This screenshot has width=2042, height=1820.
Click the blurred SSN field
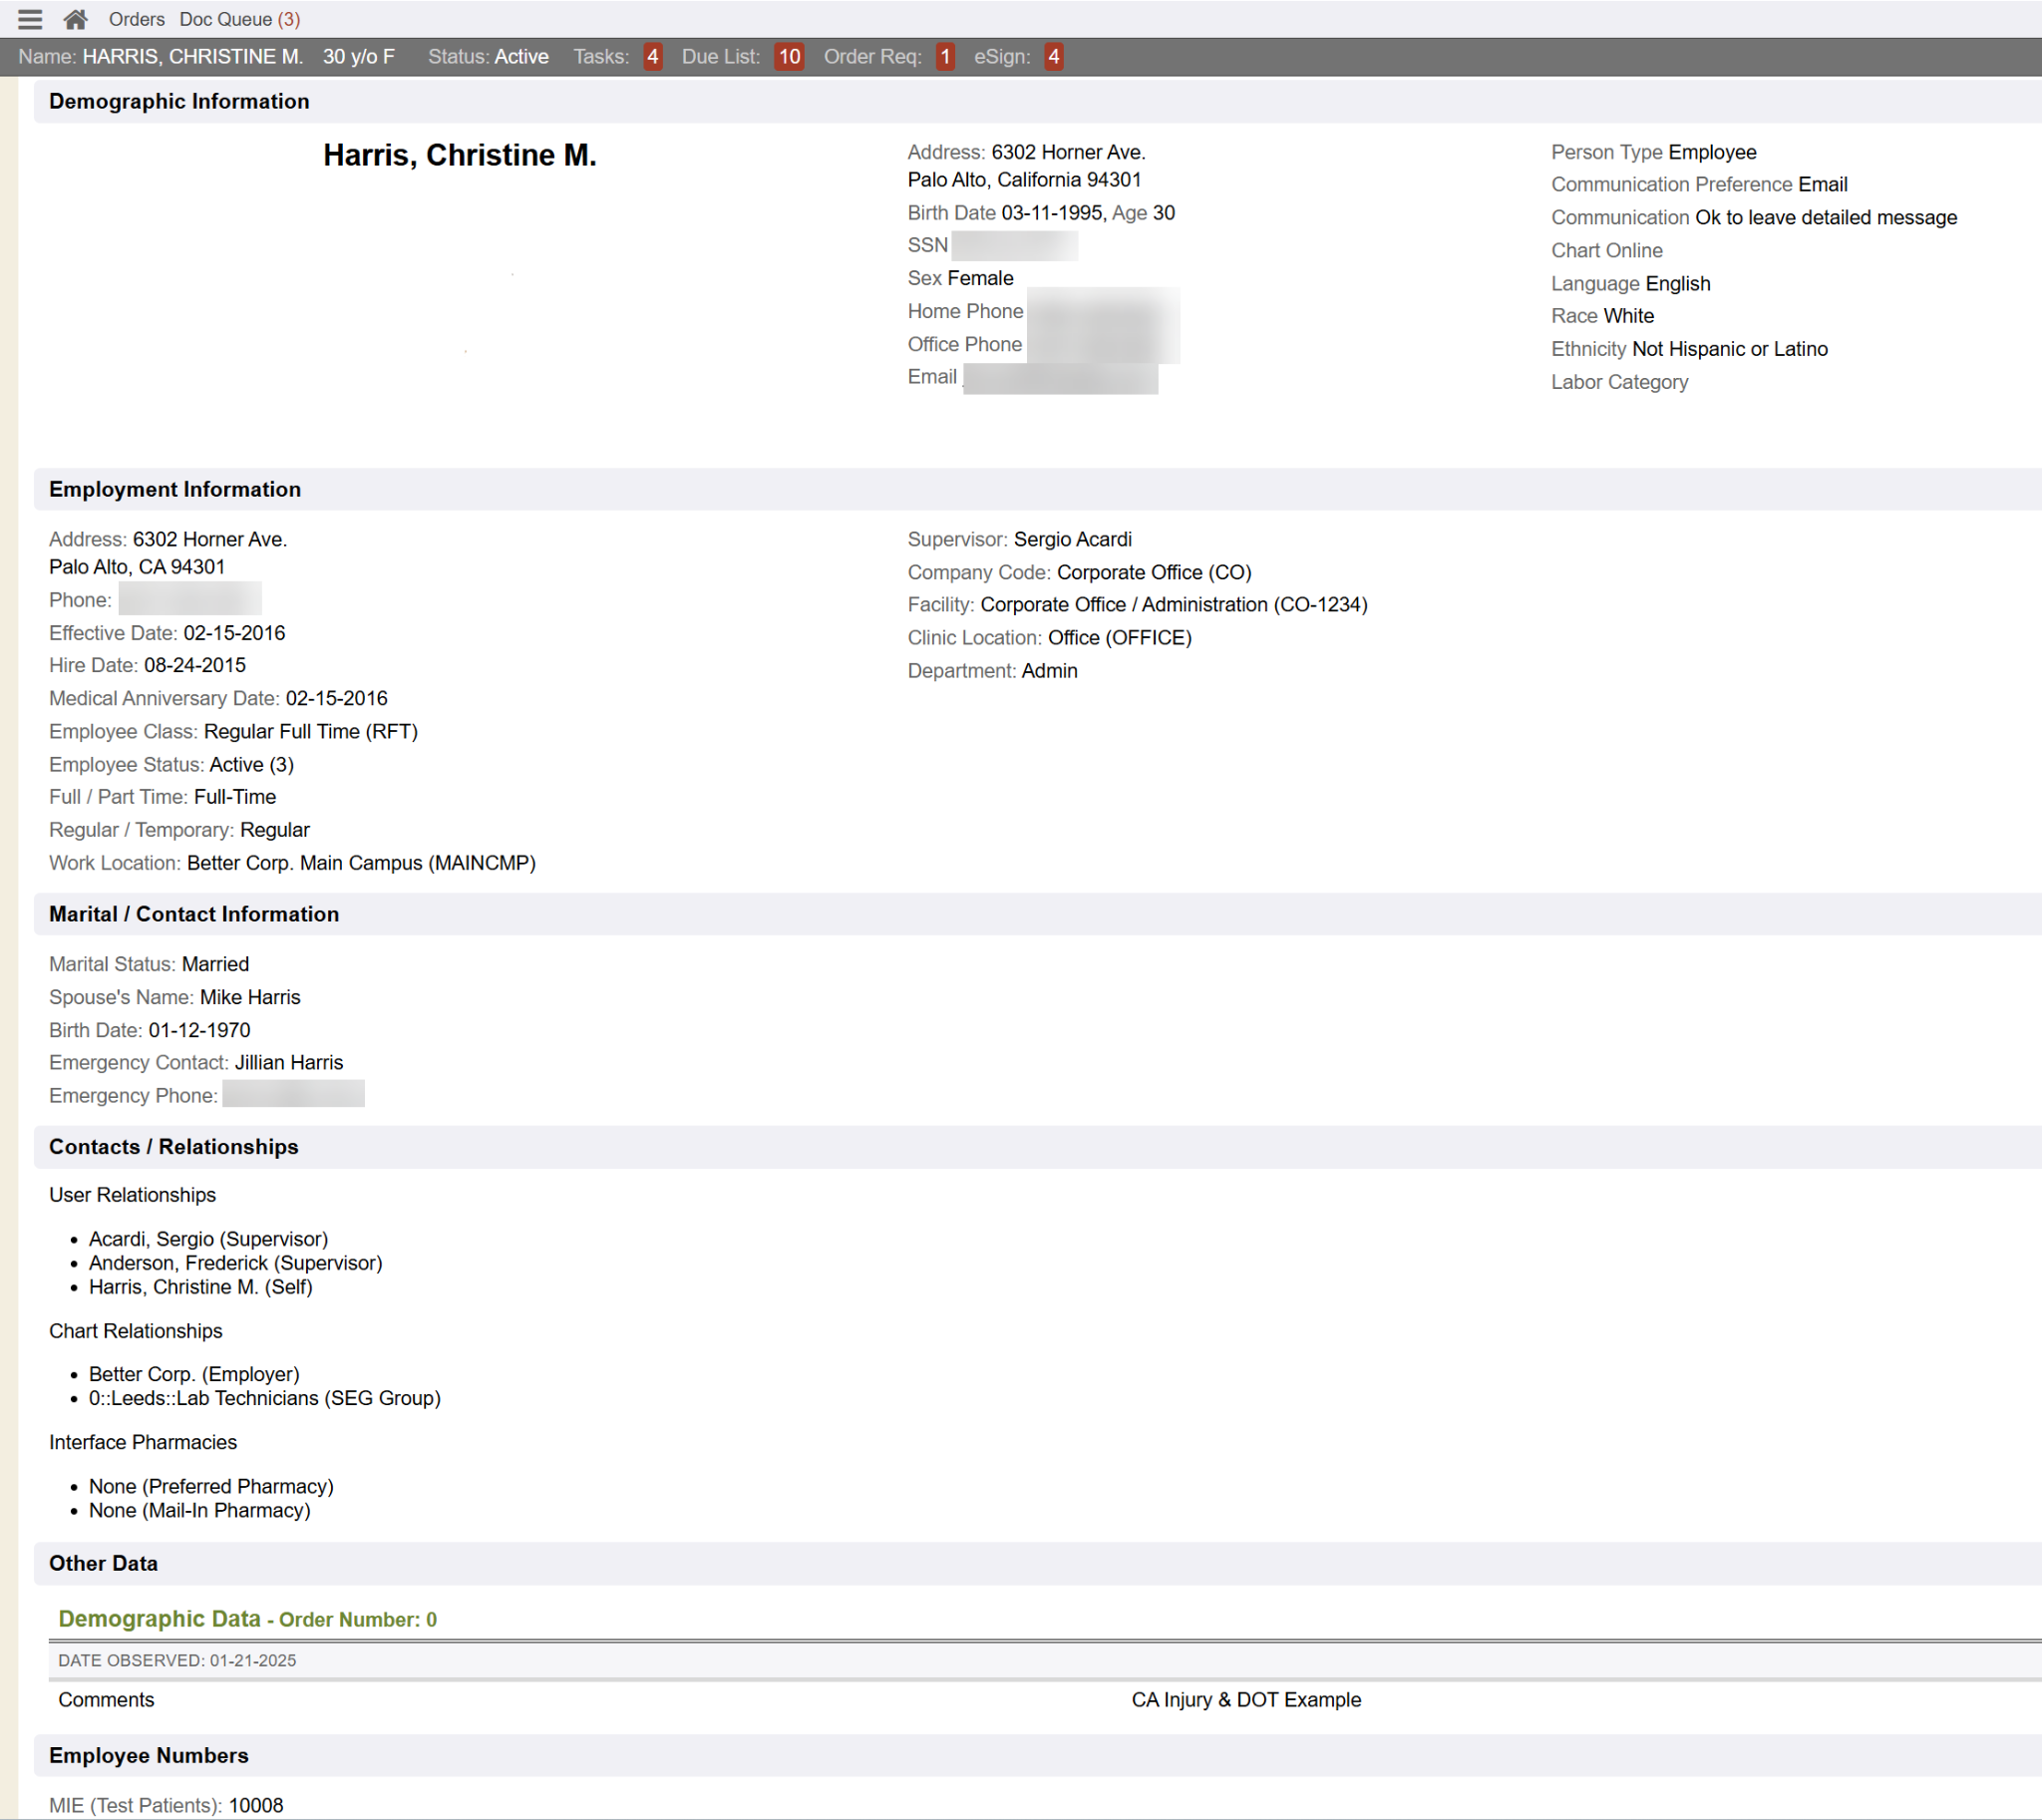[1014, 245]
